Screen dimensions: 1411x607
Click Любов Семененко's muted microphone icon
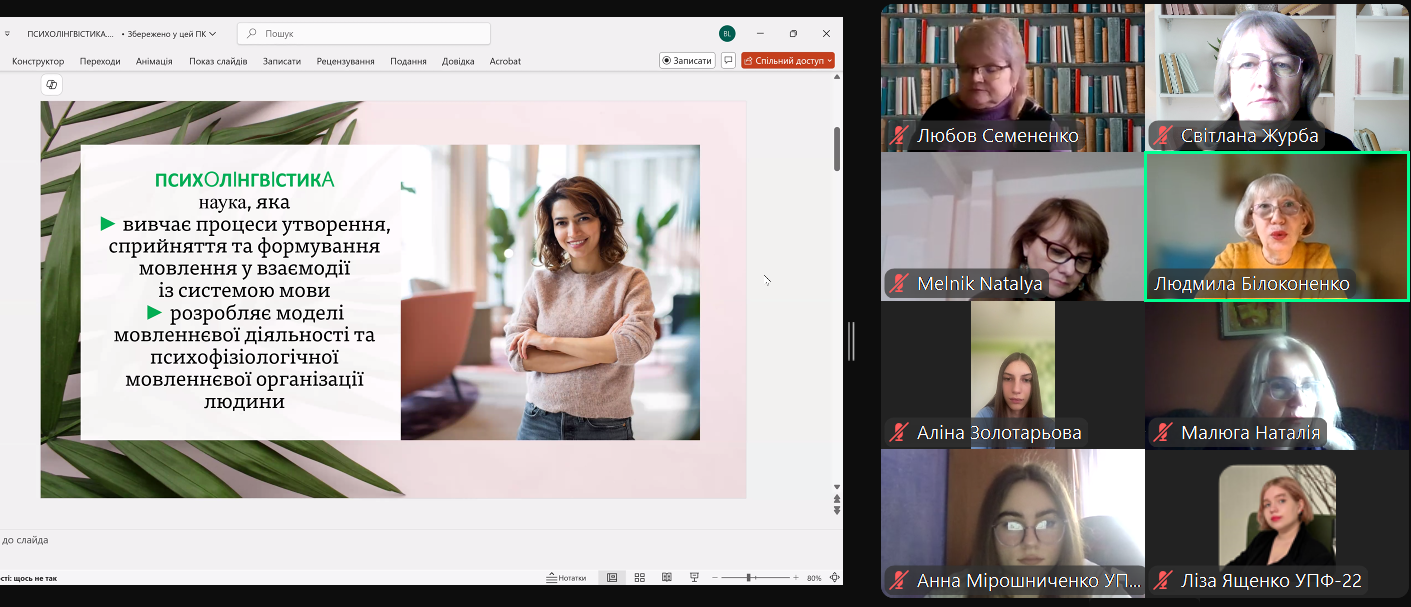(900, 136)
